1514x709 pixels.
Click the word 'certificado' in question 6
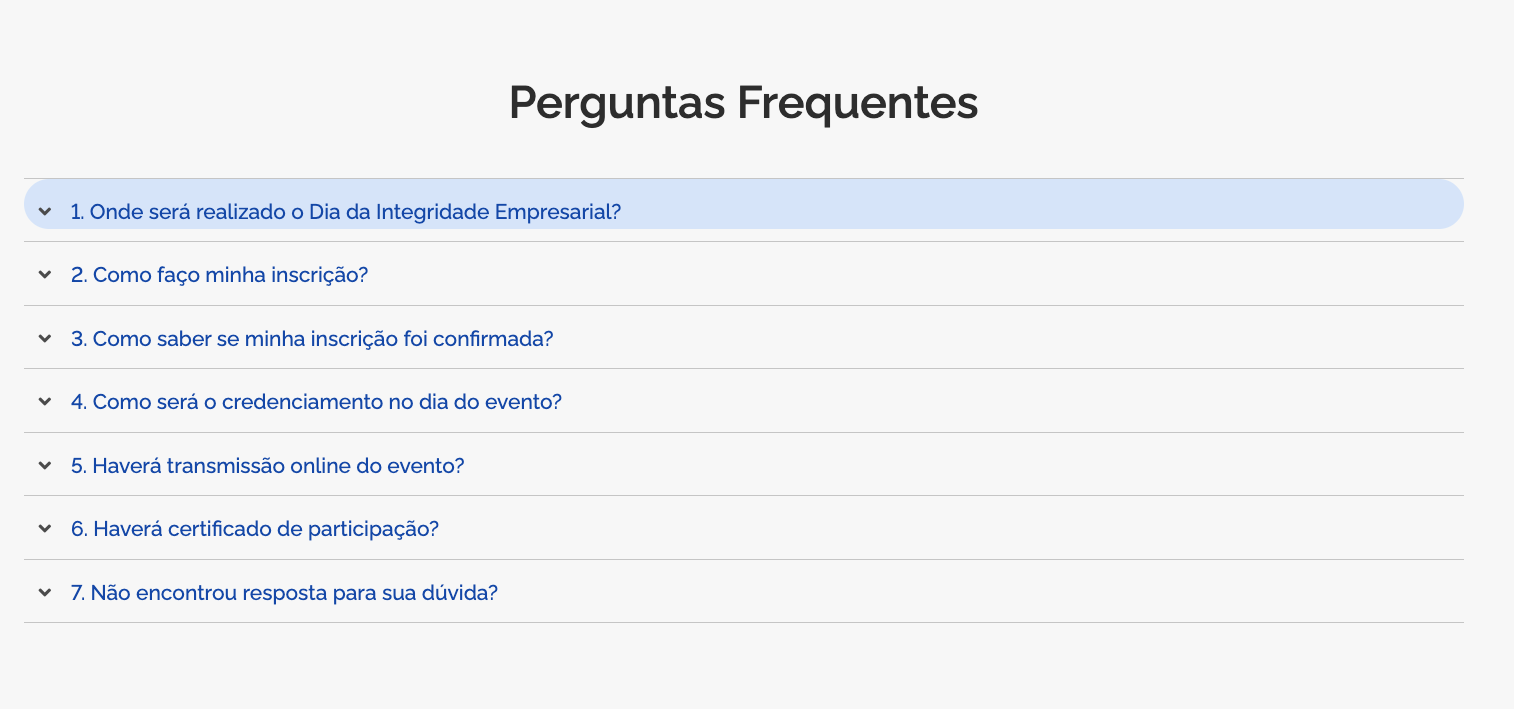click(220, 529)
